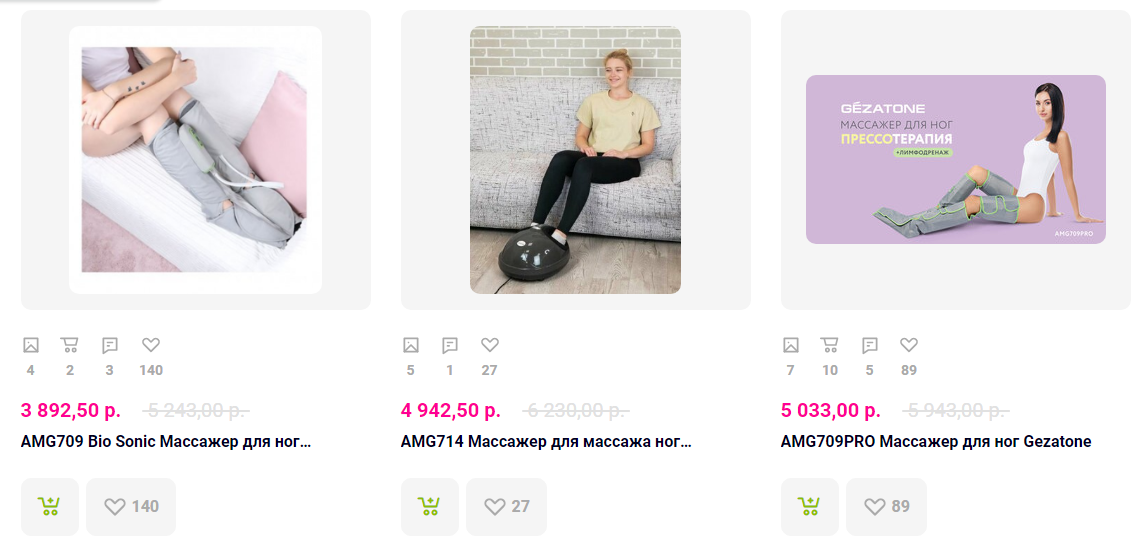Add AMG714 foot massager to cart
This screenshot has width=1140, height=555.
(429, 506)
